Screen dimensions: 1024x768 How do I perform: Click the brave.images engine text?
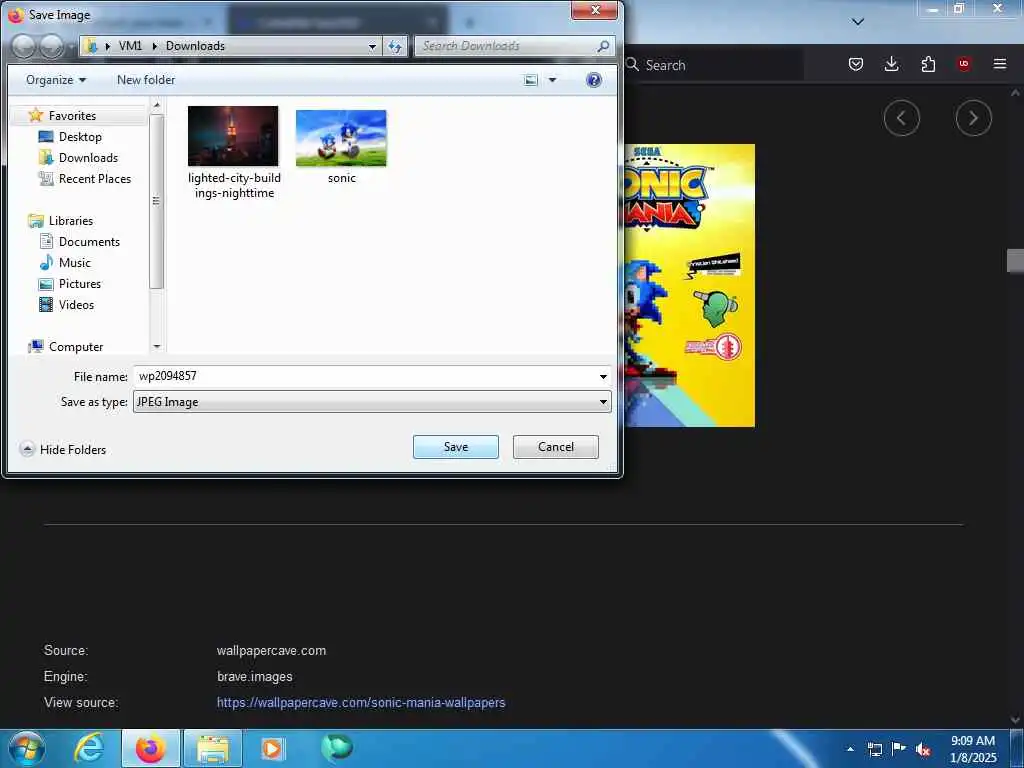tap(255, 677)
